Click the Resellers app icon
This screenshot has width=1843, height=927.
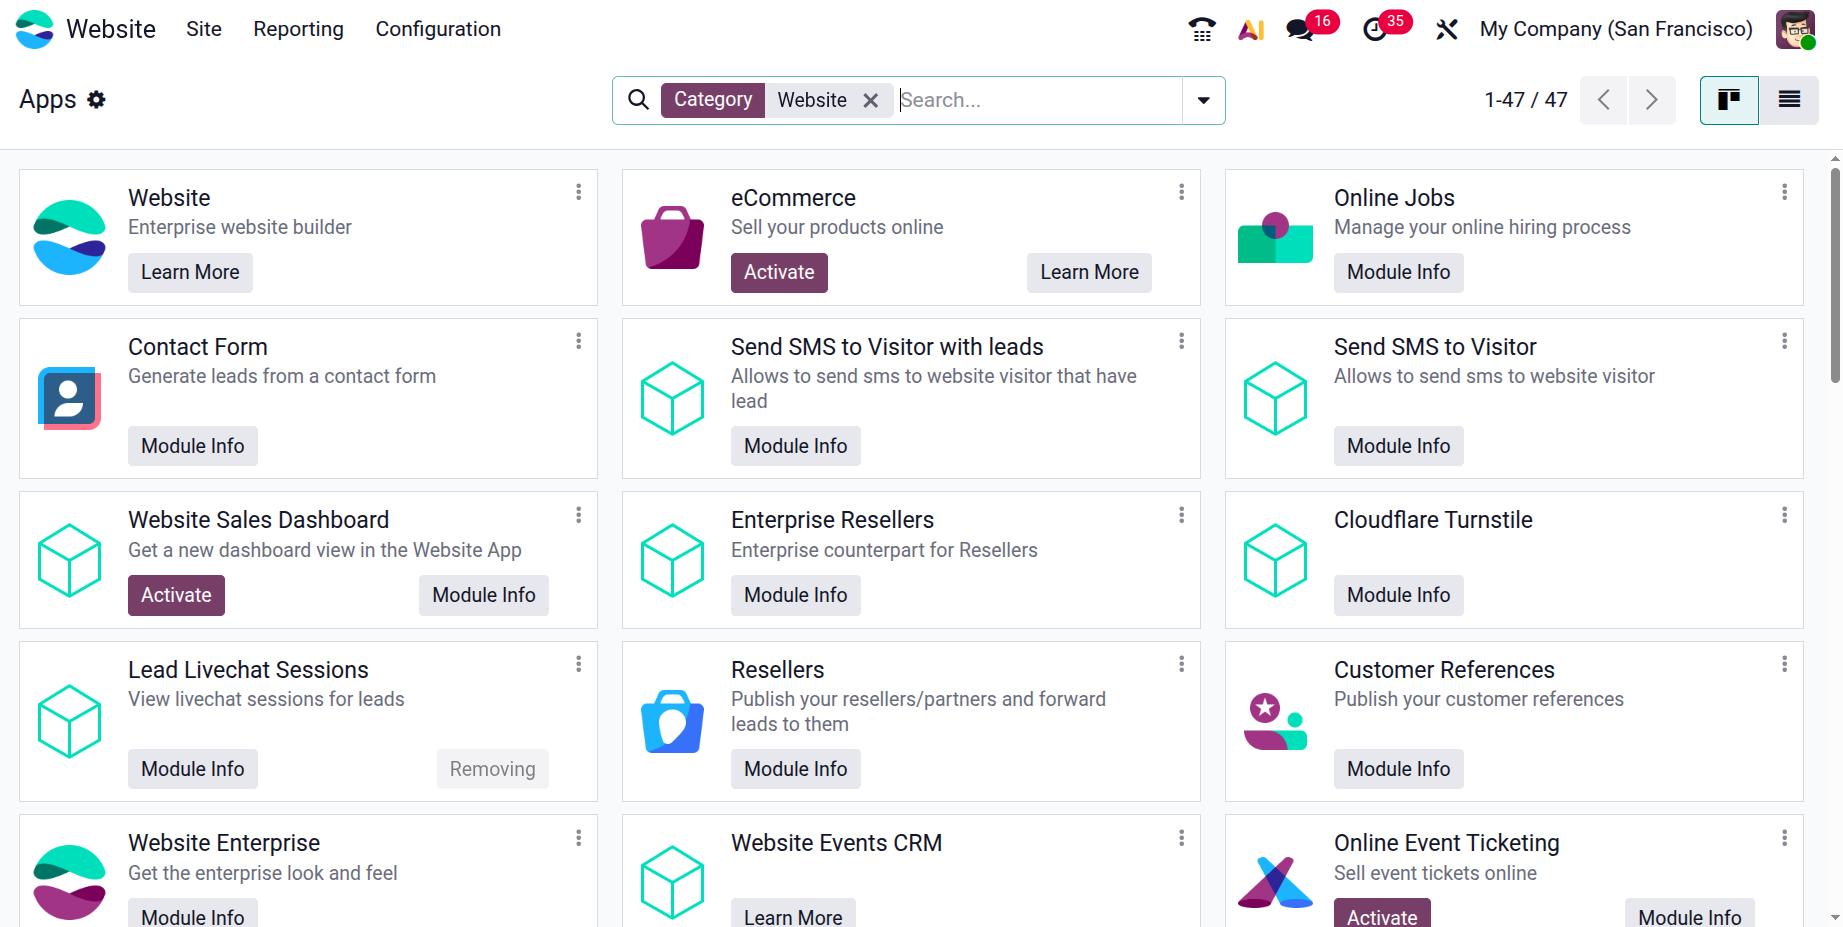point(673,721)
